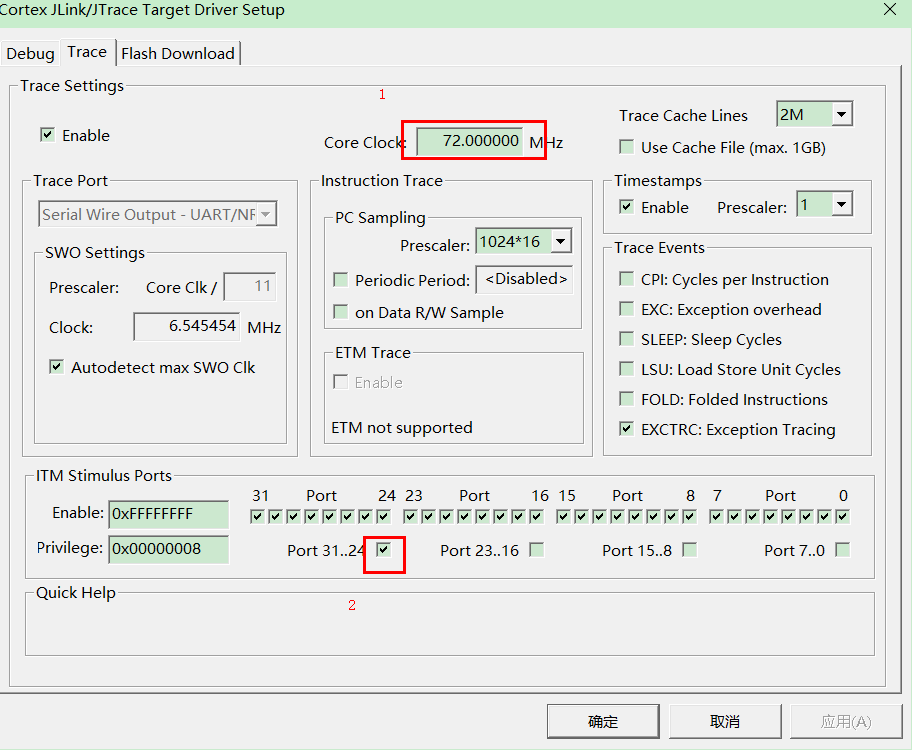This screenshot has width=912, height=750.
Task: Check CPI Cycles per Instruction
Action: tap(626, 279)
